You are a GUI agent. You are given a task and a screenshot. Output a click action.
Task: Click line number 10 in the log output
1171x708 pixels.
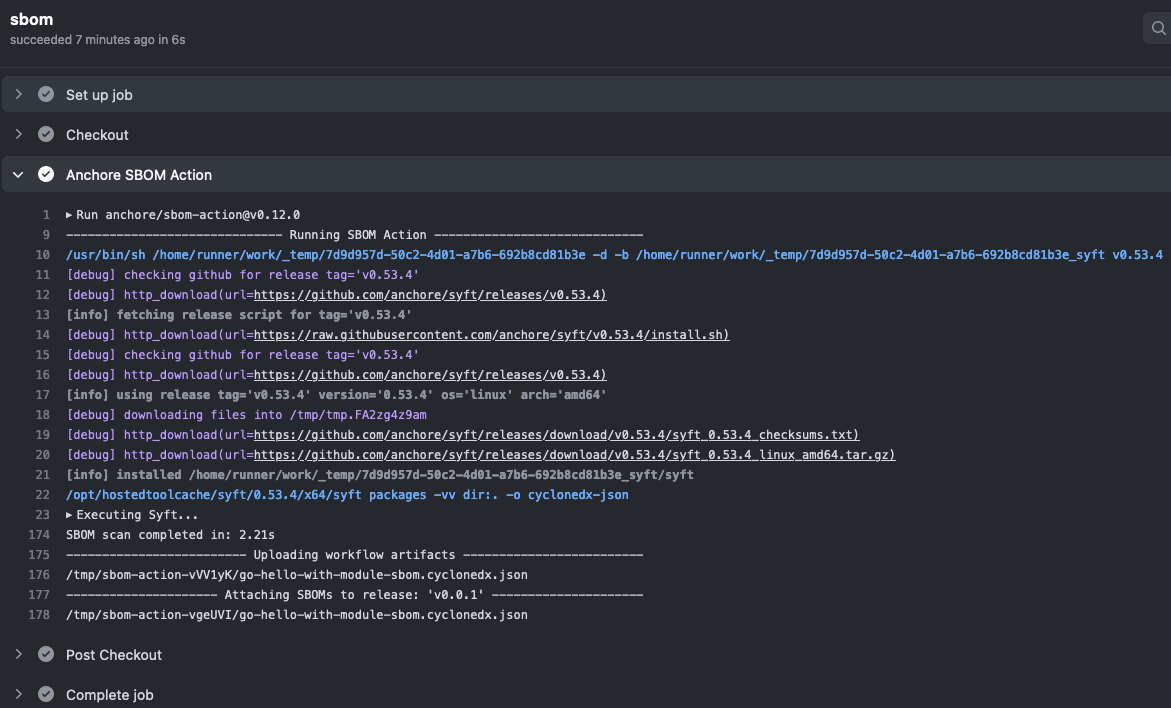(42, 254)
